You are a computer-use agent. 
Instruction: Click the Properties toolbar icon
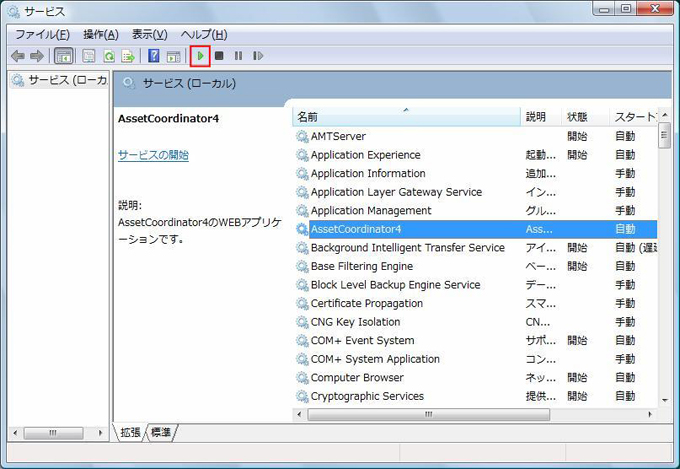click(x=89, y=56)
